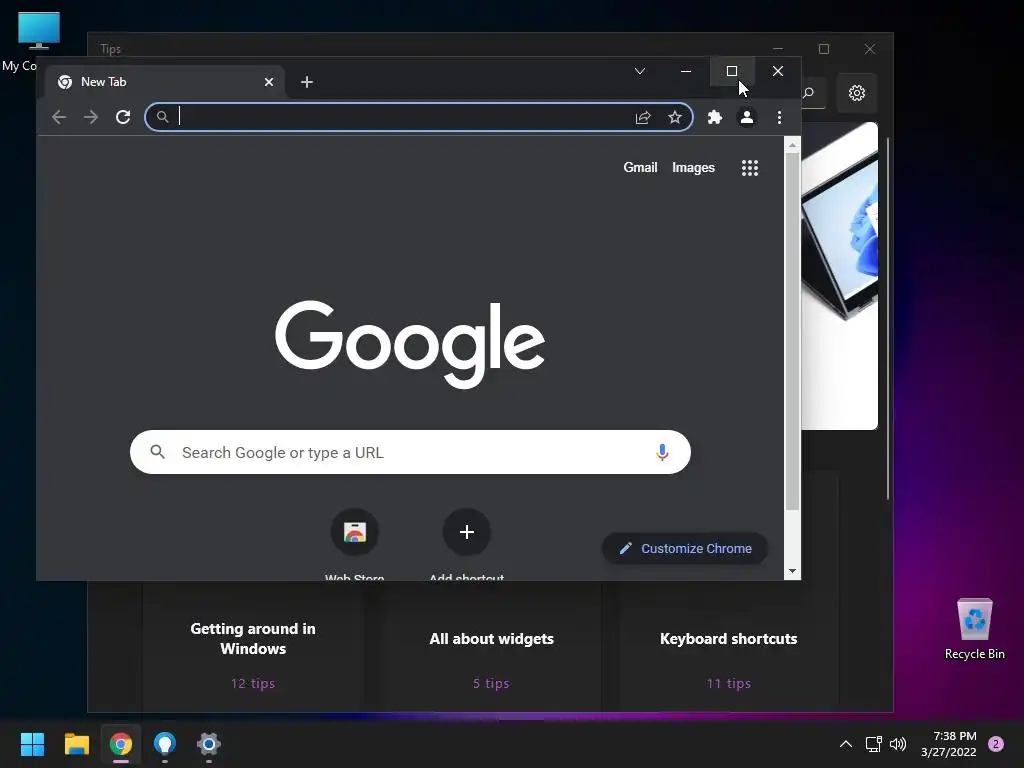Open the Windows Start menu
The height and width of the screenshot is (768, 1024).
click(32, 744)
